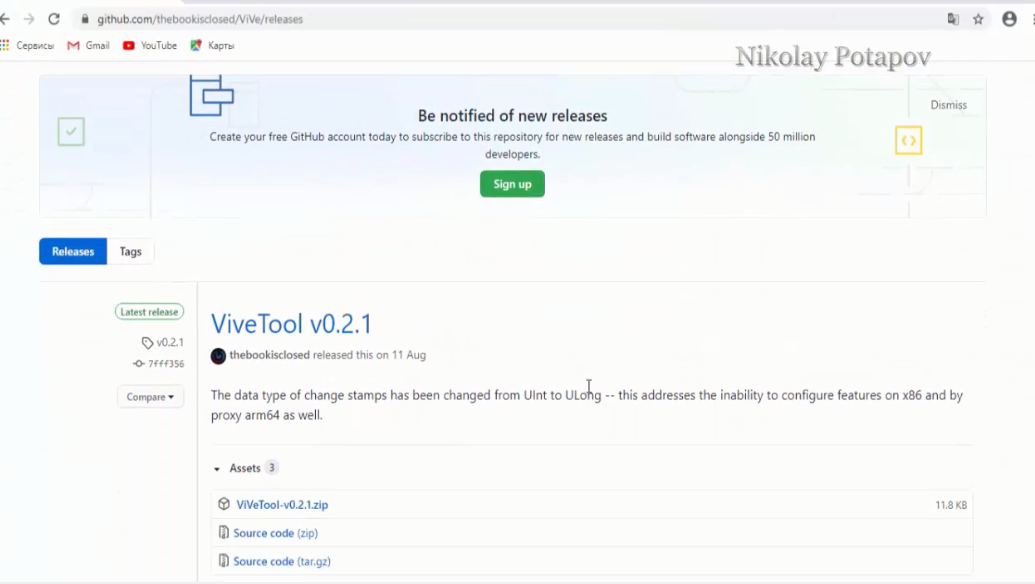Dismiss the release notification banner
The image size is (1035, 584).
tap(949, 105)
